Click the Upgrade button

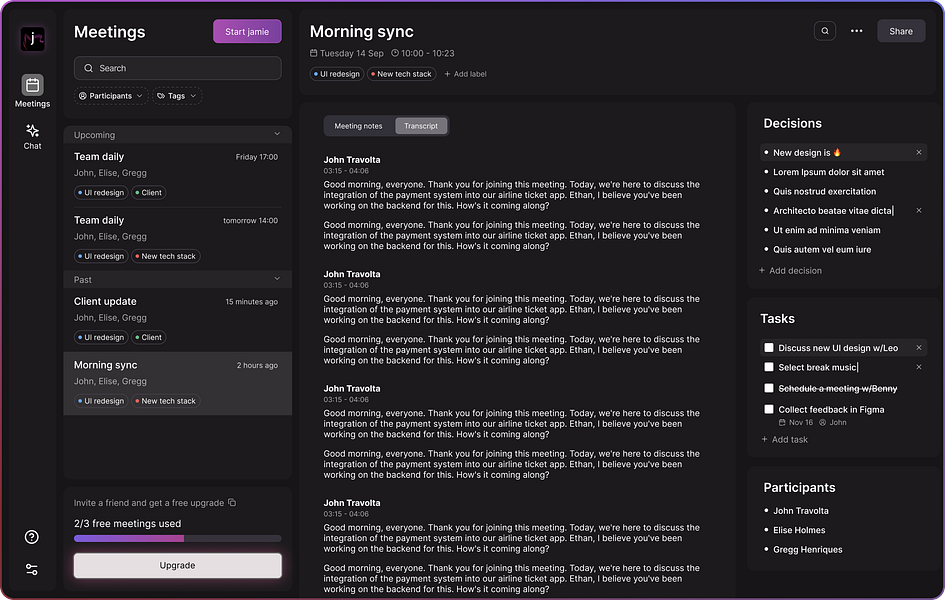tap(177, 566)
